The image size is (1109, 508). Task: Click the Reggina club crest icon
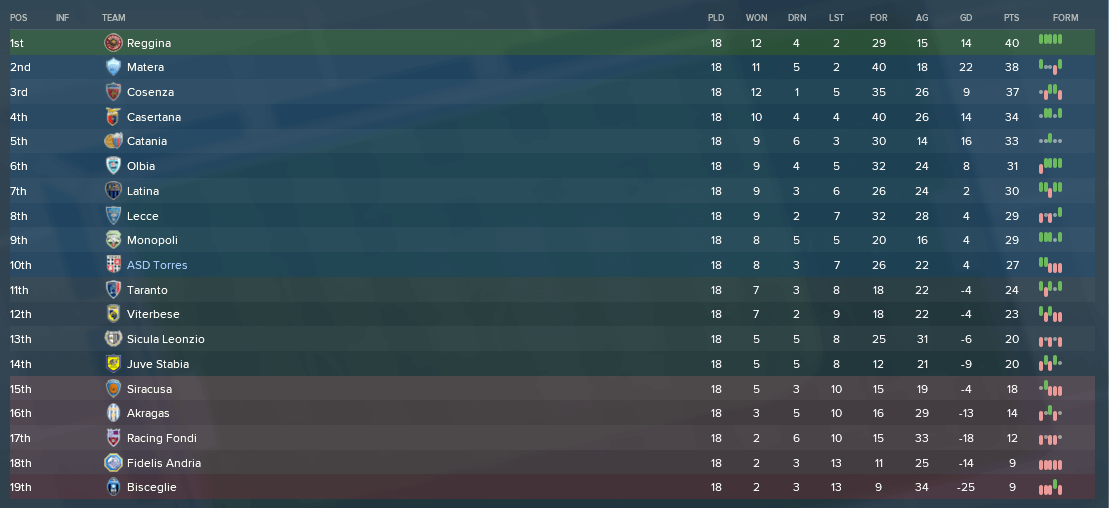pyautogui.click(x=113, y=43)
